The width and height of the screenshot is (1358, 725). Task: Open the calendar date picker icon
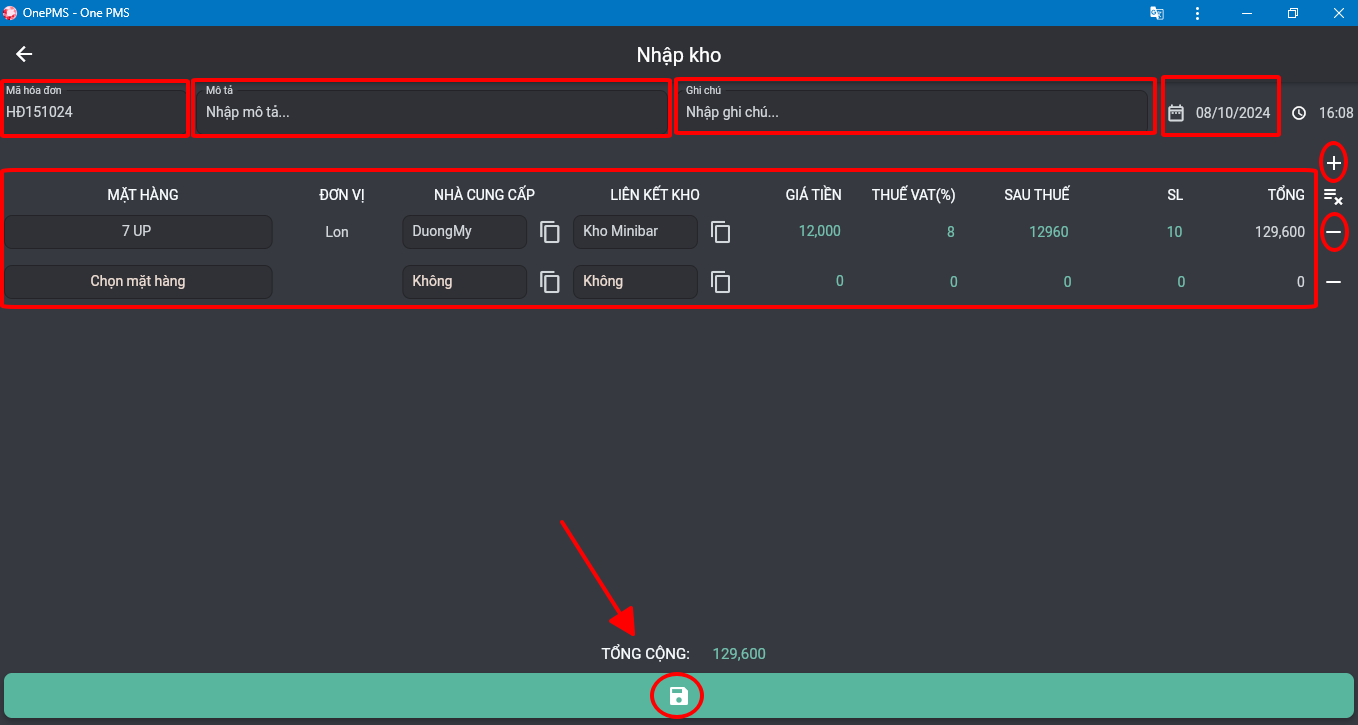point(1176,113)
